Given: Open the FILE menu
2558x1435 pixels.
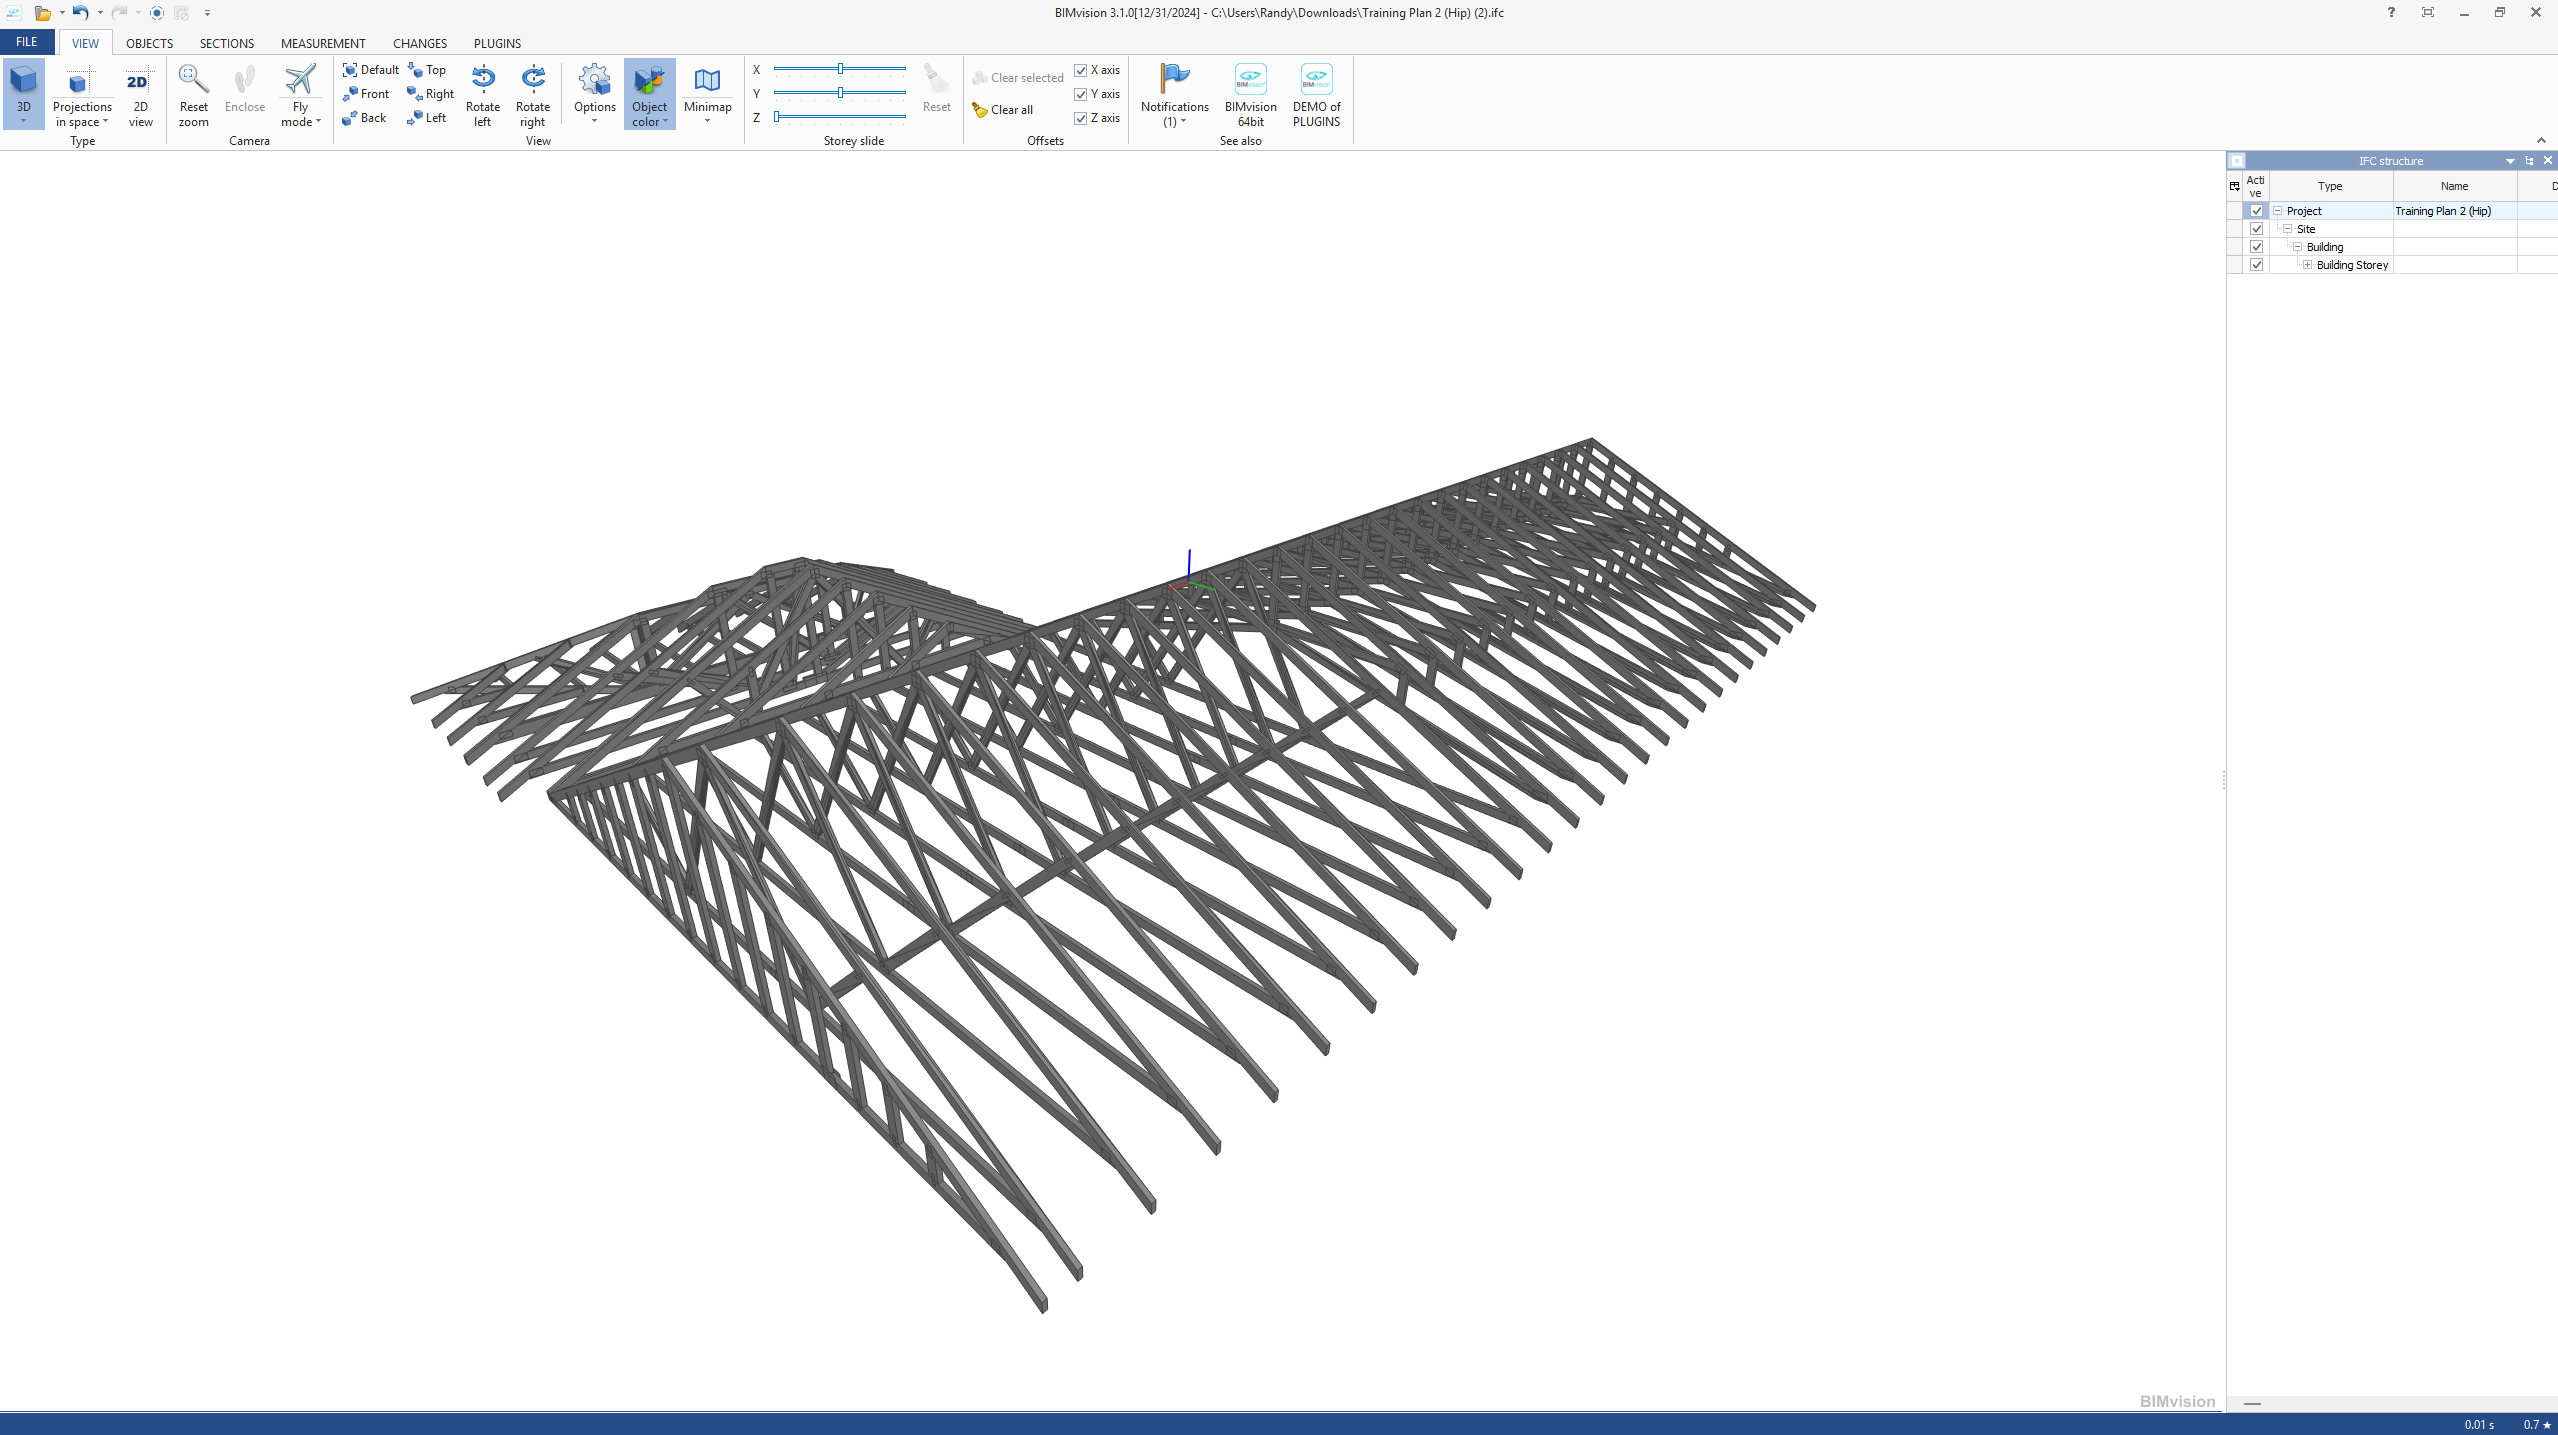Looking at the screenshot, I should pos(27,42).
